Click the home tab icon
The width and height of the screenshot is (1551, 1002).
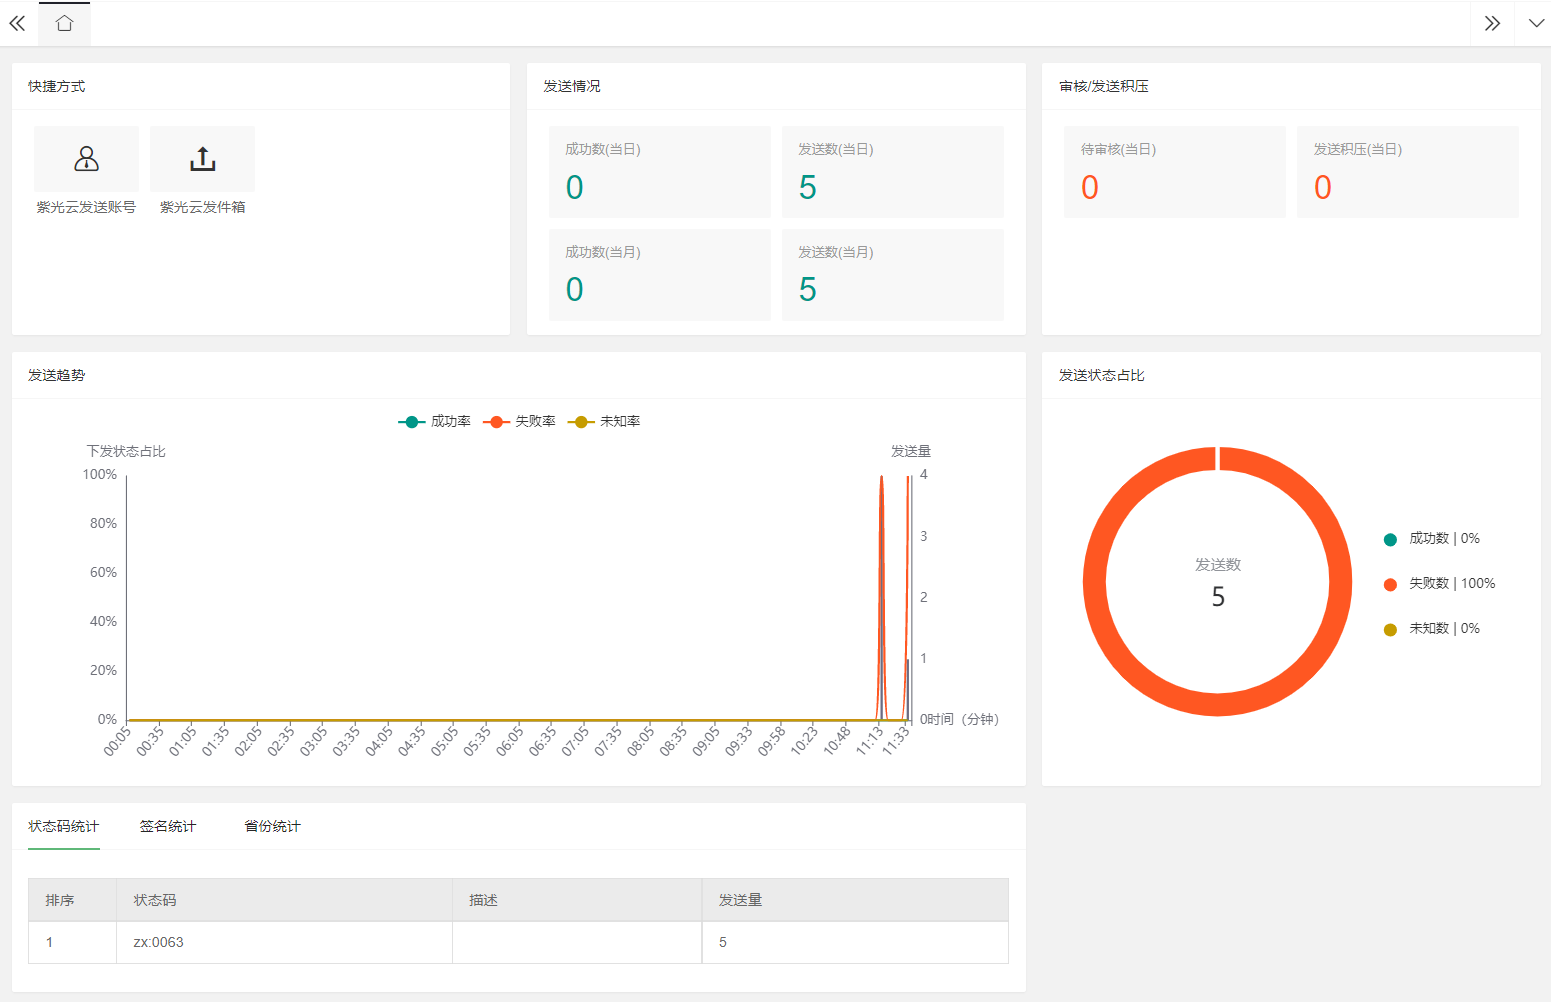[65, 23]
